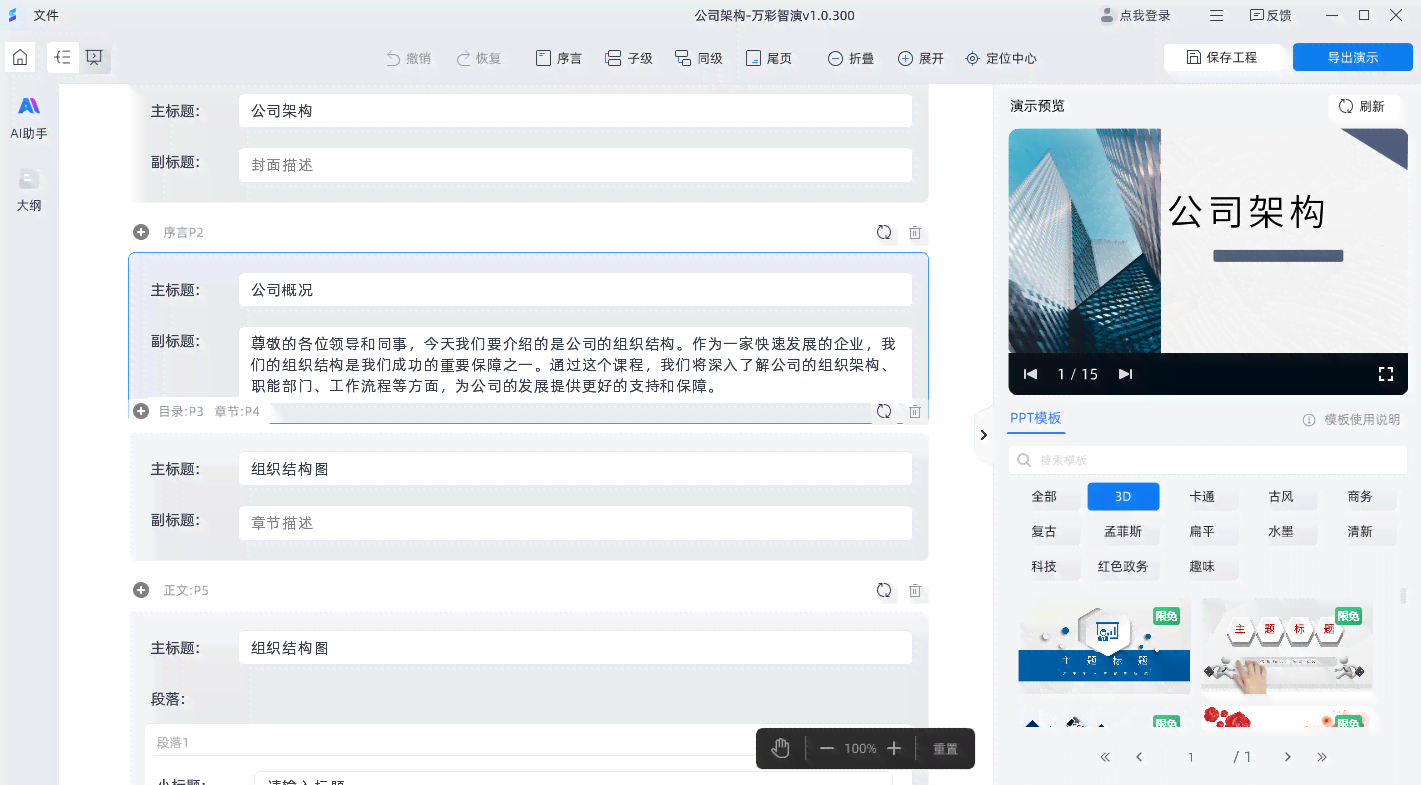1421x785 pixels.
Task: Filter templates by 全部
Action: pyautogui.click(x=1044, y=497)
